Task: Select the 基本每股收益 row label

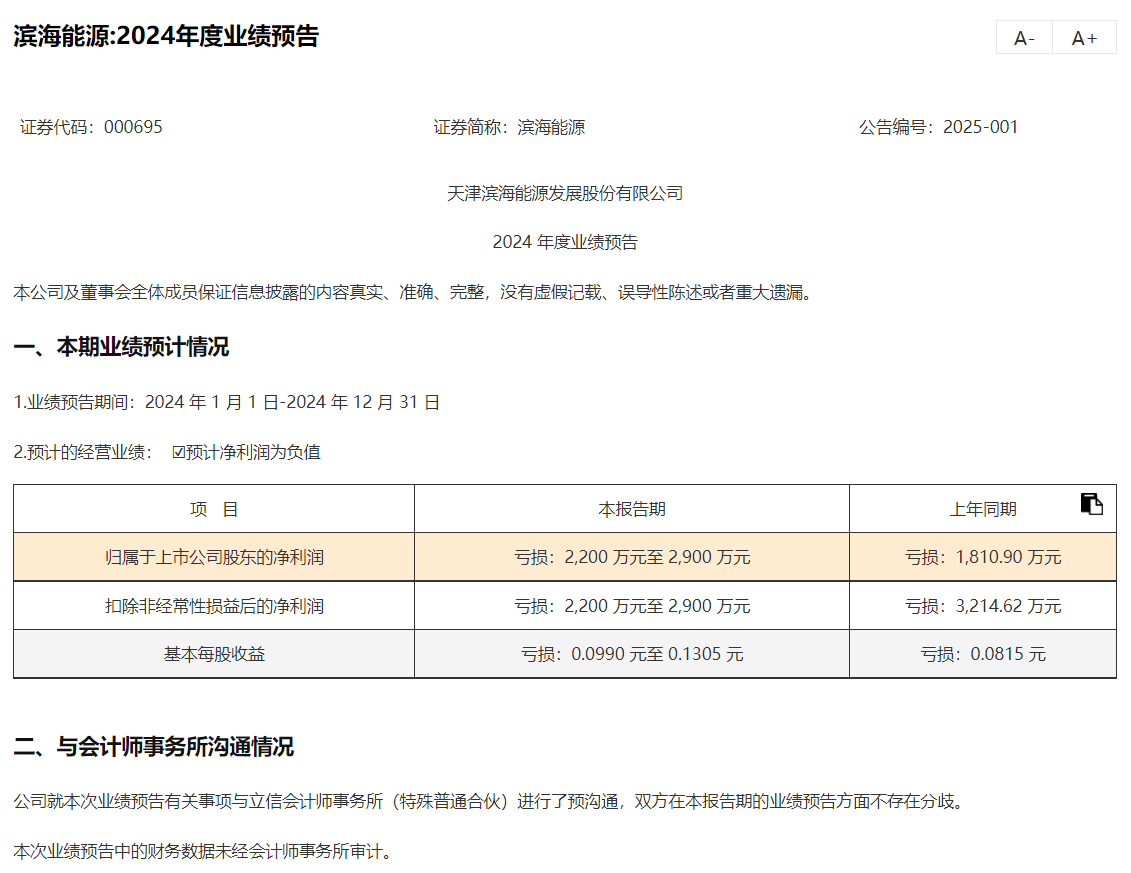Action: coord(214,654)
